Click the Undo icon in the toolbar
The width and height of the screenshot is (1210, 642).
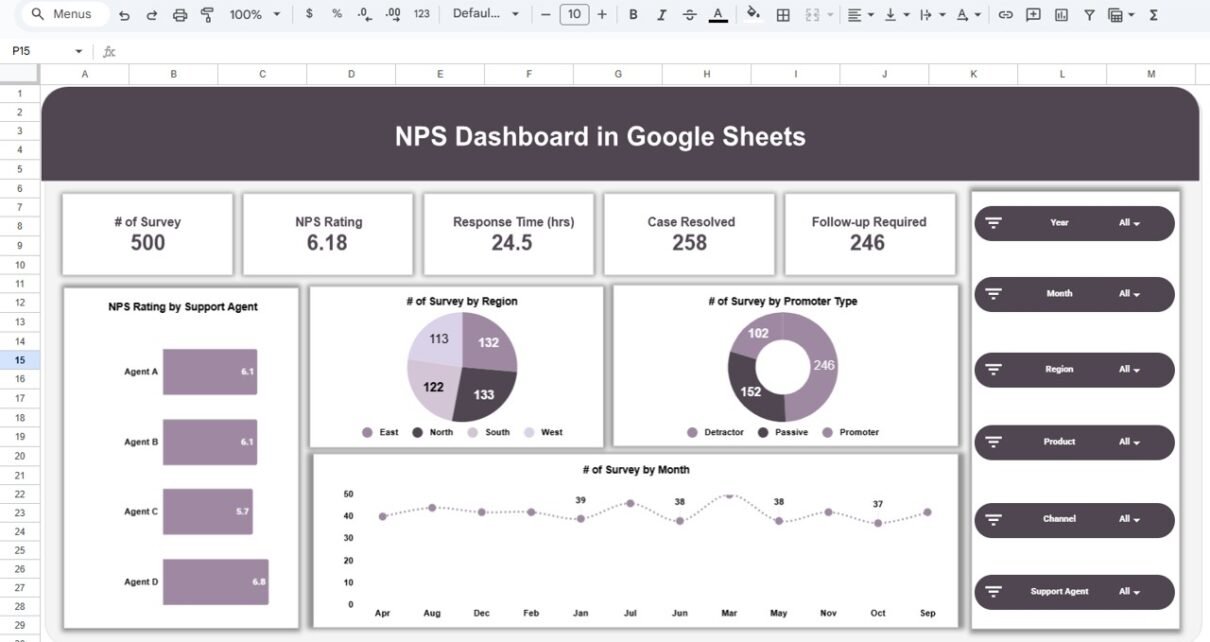click(x=124, y=15)
